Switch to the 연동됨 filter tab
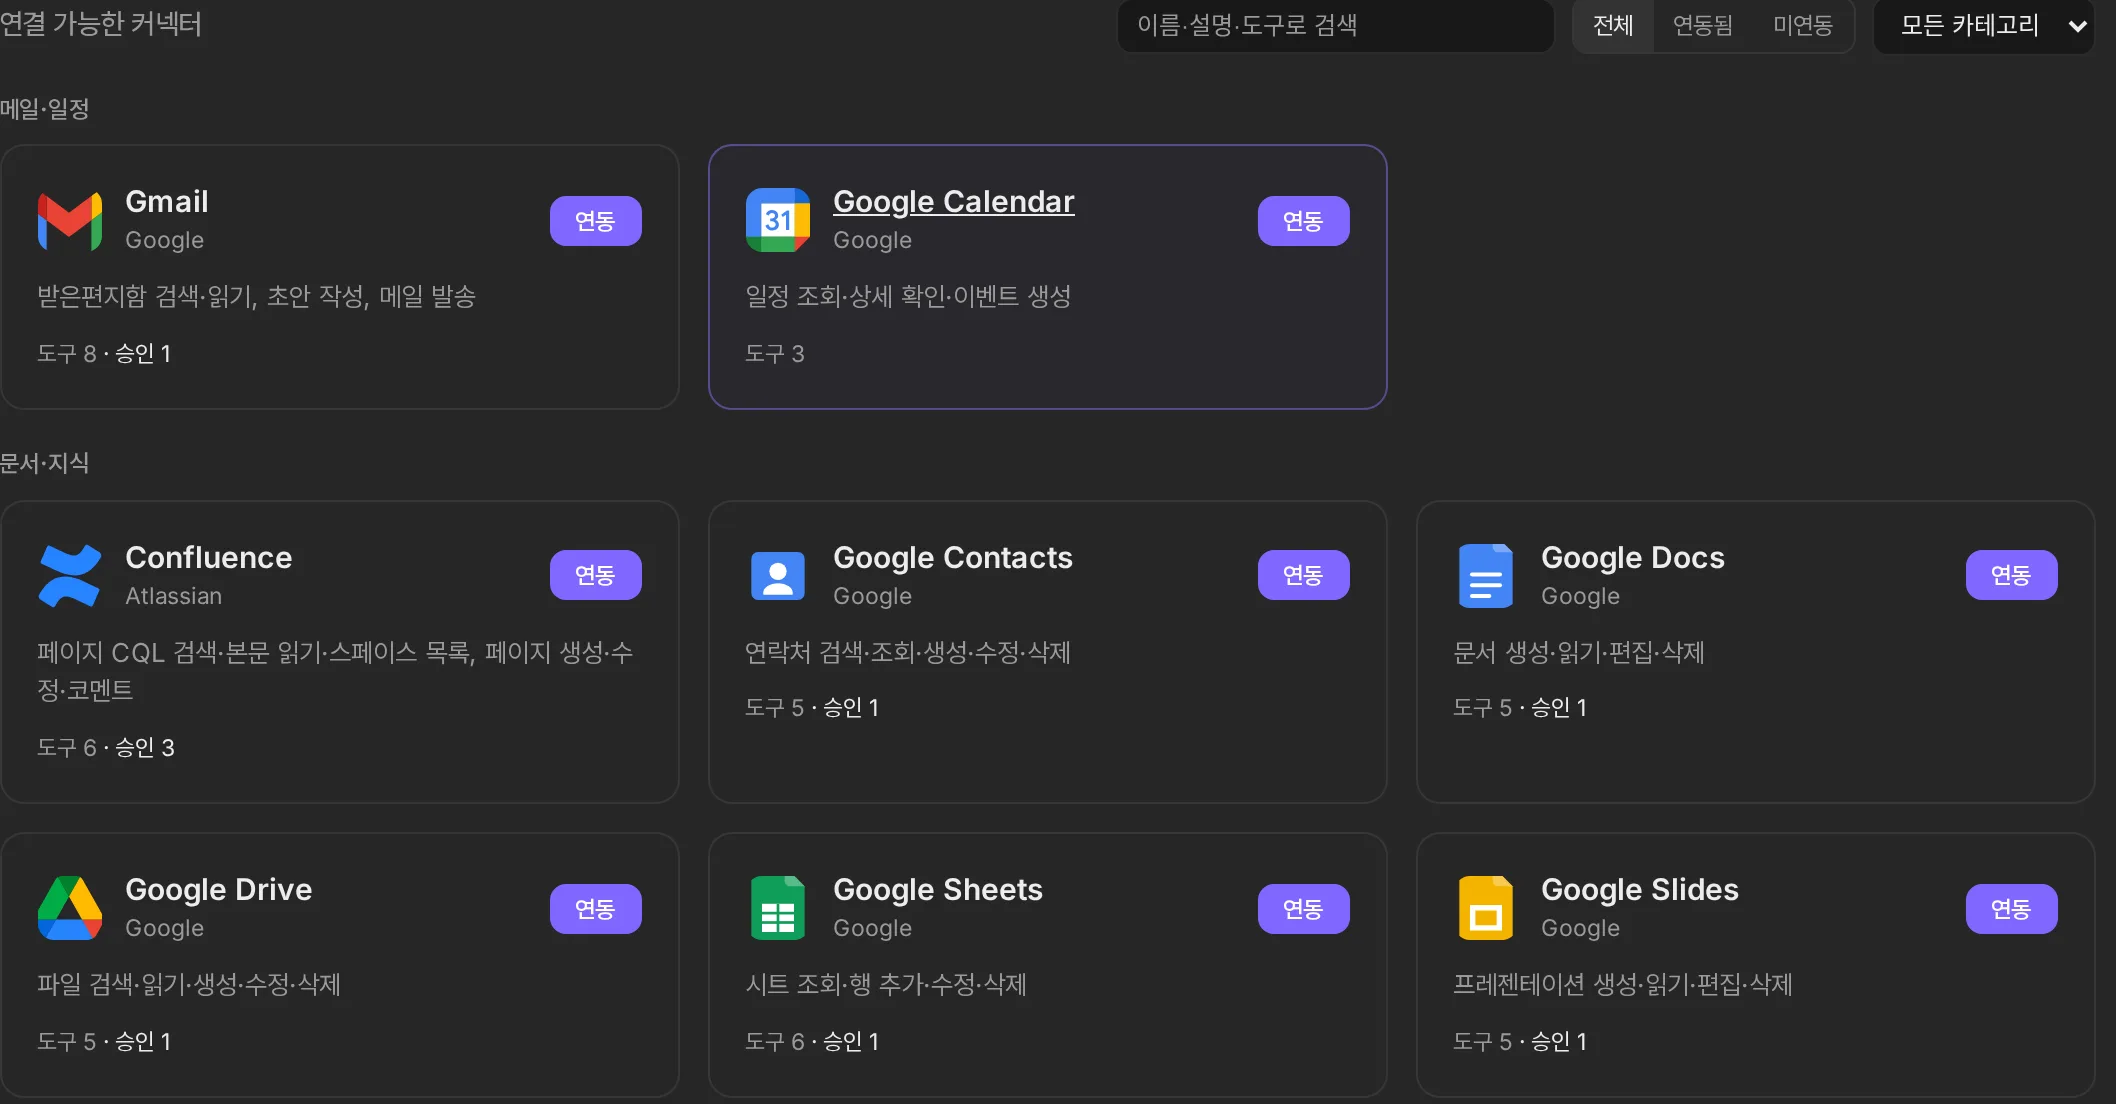The height and width of the screenshot is (1104, 2116). click(x=1703, y=25)
